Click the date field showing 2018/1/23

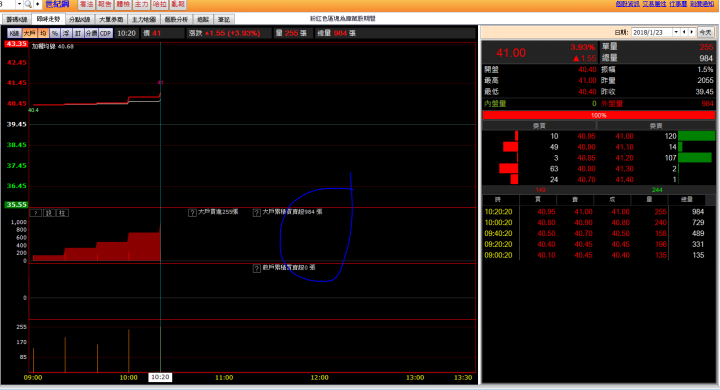(x=652, y=32)
